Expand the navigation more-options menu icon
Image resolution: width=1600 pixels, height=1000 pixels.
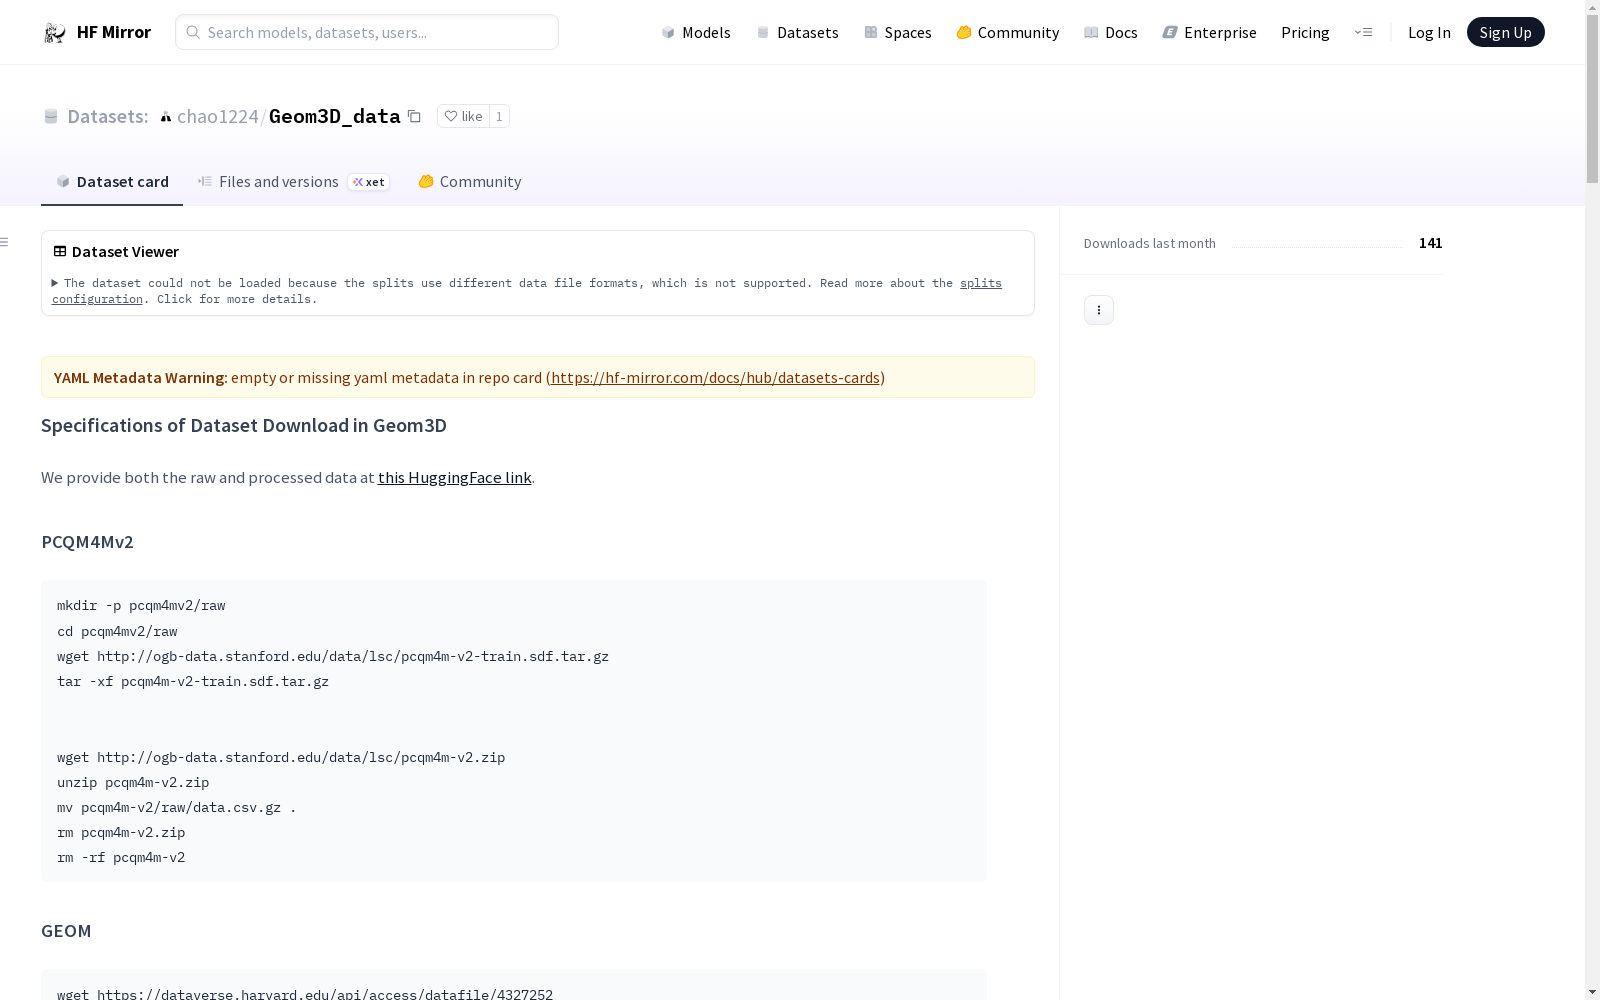click(1363, 32)
